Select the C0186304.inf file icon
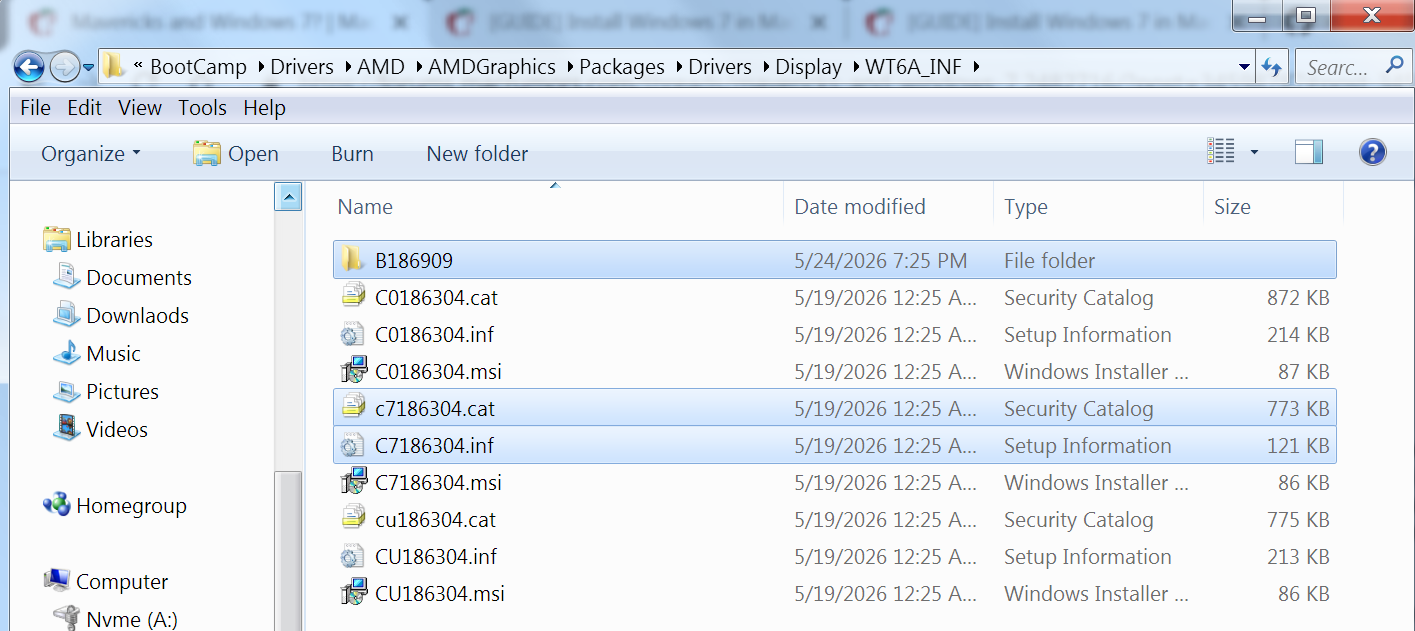This screenshot has height=631, width=1415. (353, 334)
